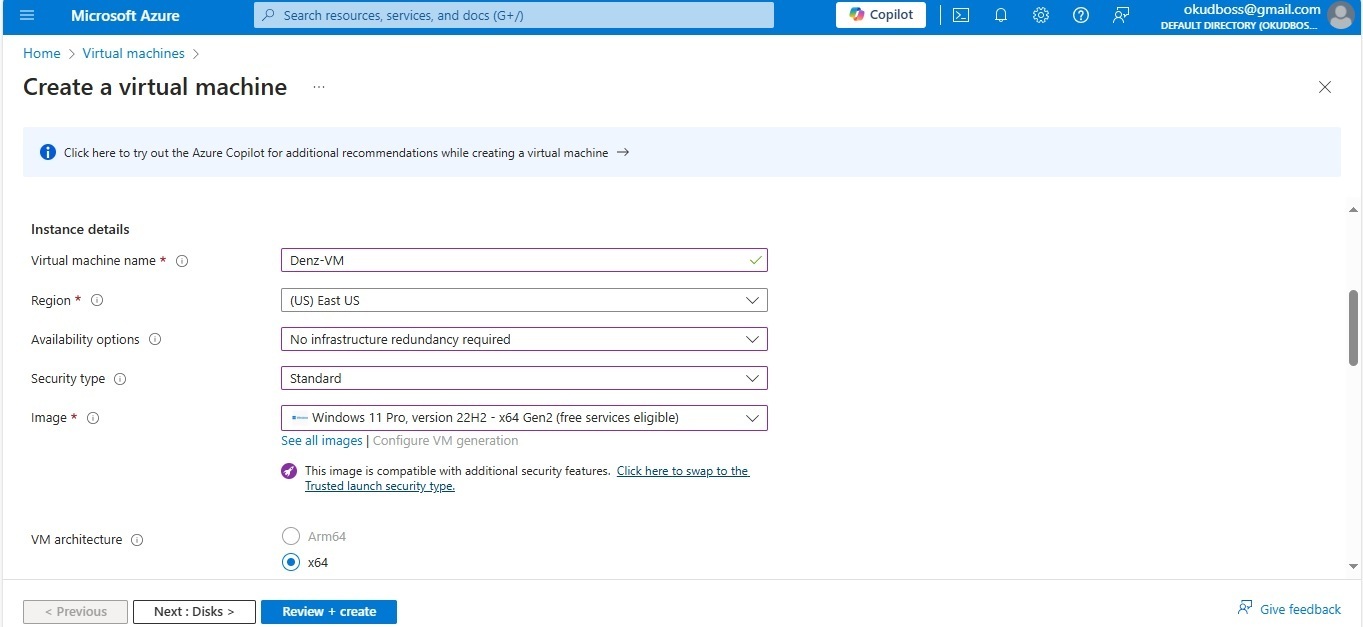Open the portal hamburger menu
The height and width of the screenshot is (627, 1363).
(27, 16)
